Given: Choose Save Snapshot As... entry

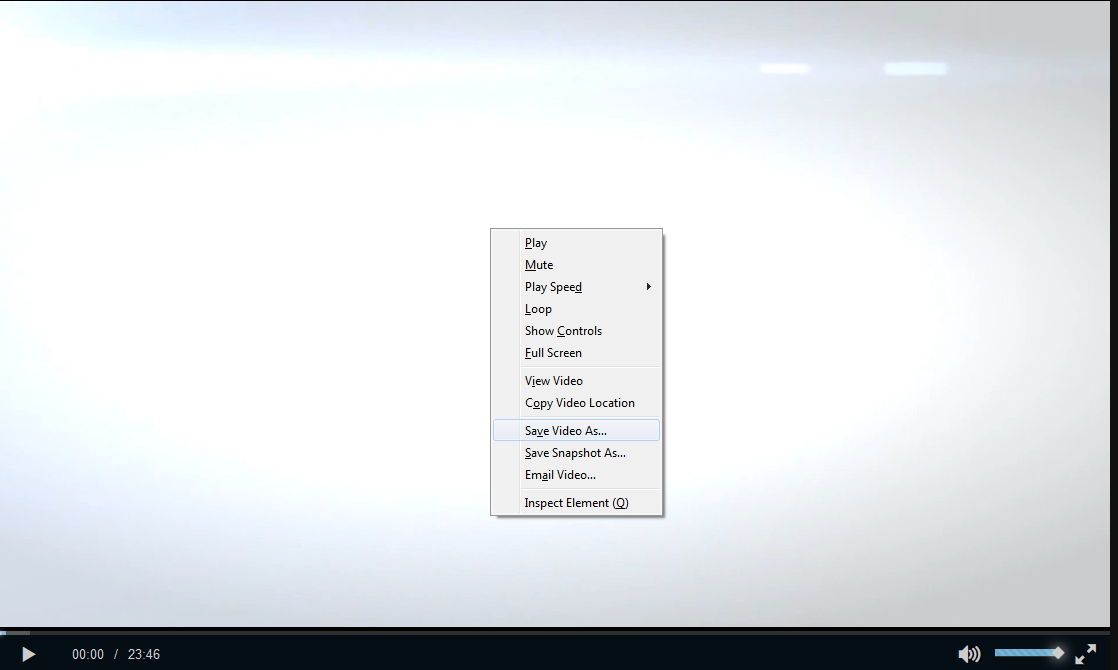Looking at the screenshot, I should pyautogui.click(x=576, y=453).
